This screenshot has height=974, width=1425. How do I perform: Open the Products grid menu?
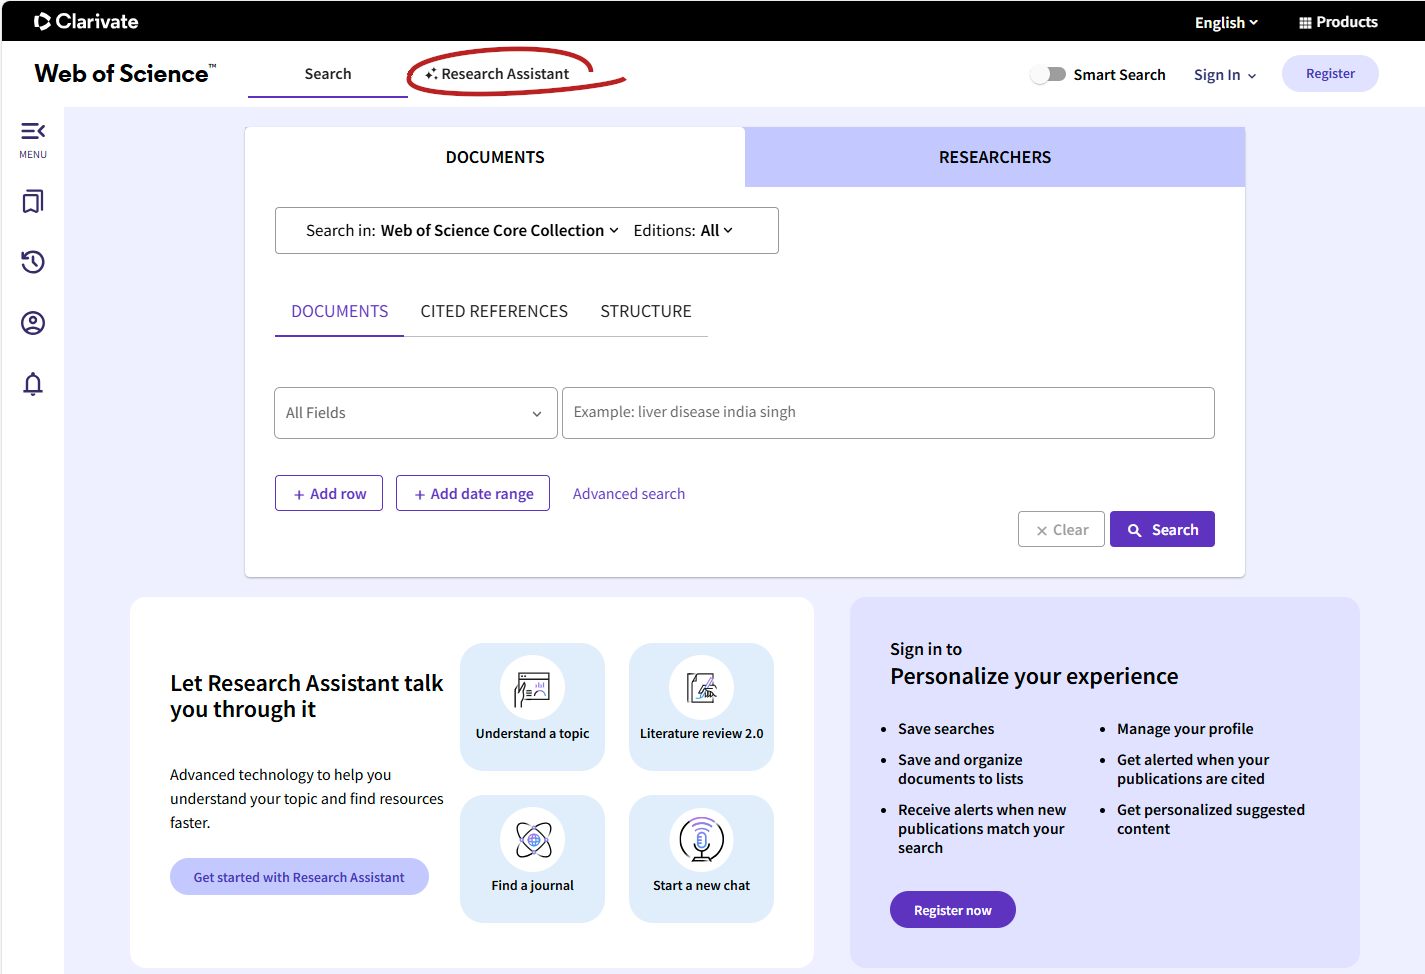coord(1338,22)
